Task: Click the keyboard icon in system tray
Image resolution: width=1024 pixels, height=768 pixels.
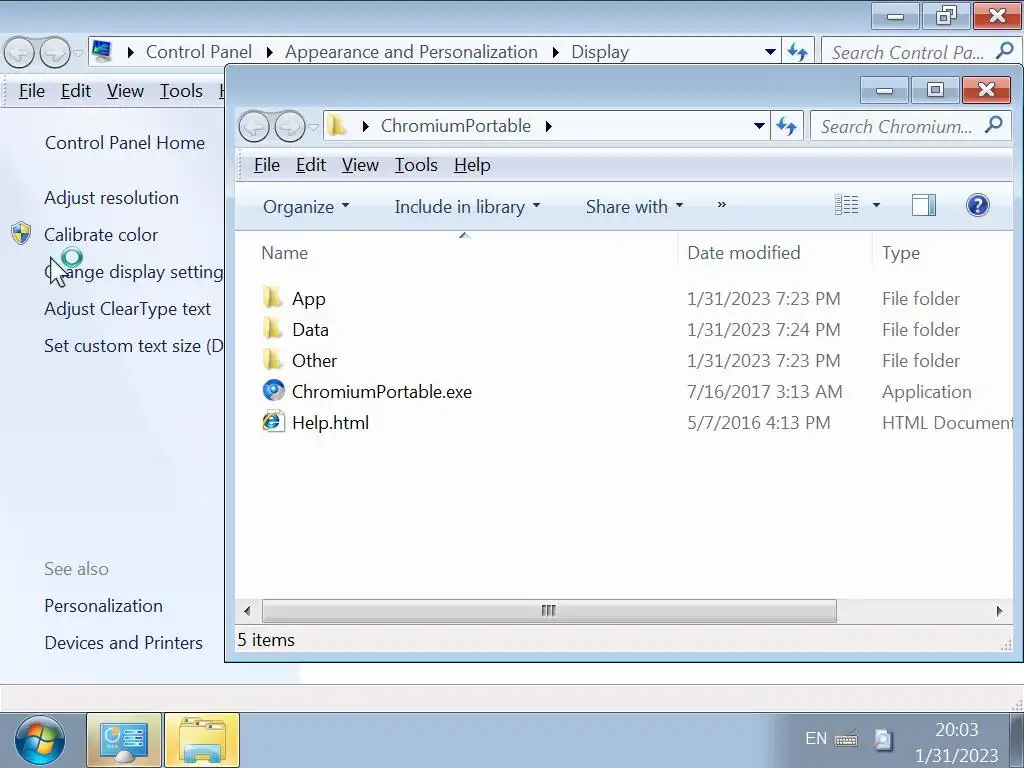Action: pos(846,739)
